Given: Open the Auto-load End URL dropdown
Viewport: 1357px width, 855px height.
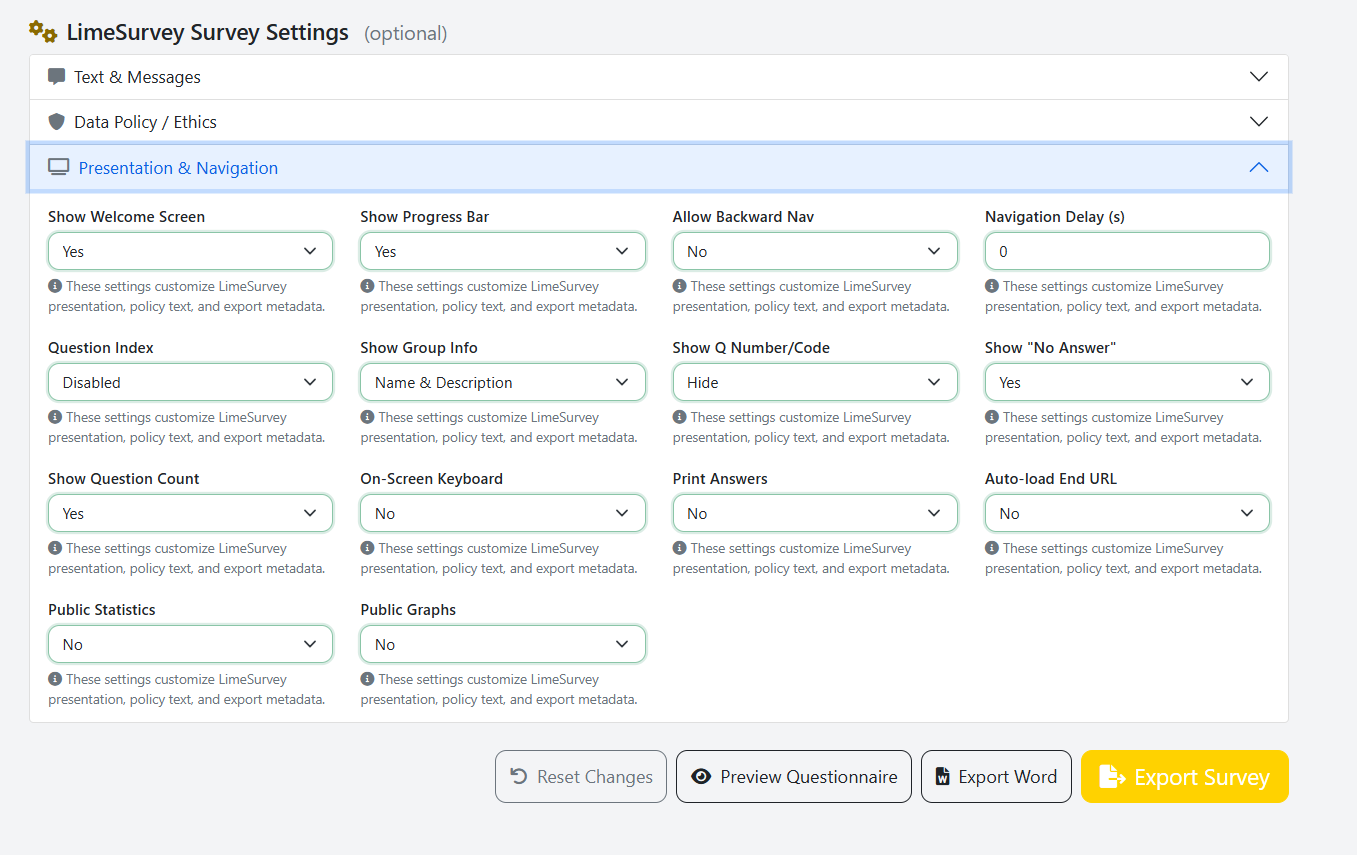Looking at the screenshot, I should [x=1127, y=513].
